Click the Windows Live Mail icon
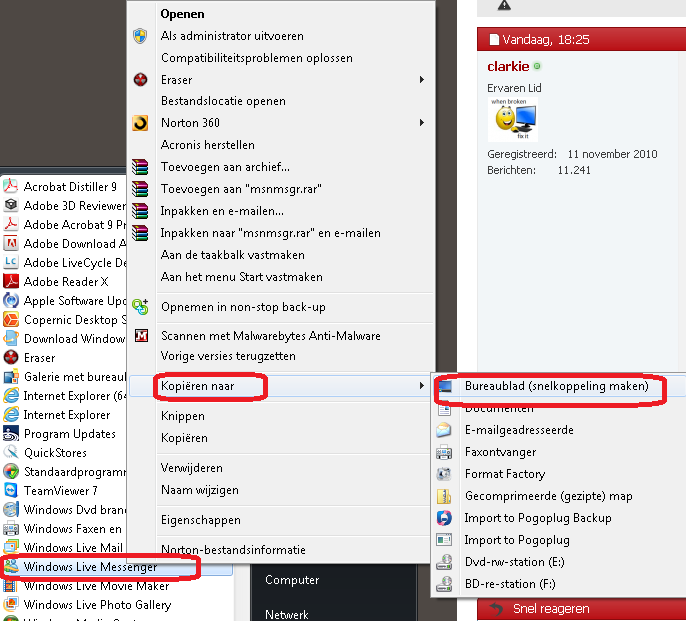Image resolution: width=686 pixels, height=621 pixels. point(10,547)
